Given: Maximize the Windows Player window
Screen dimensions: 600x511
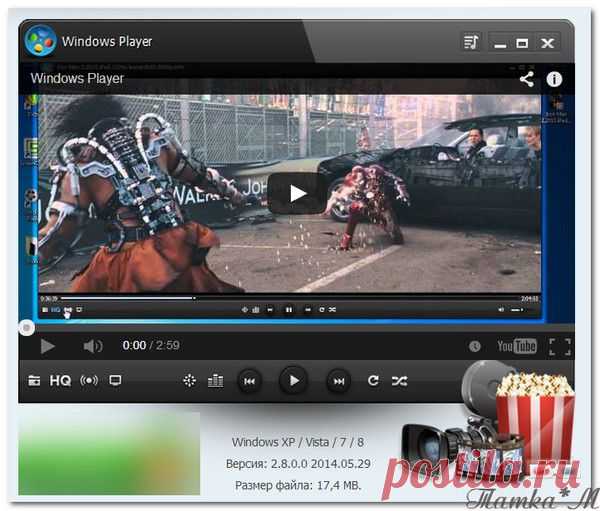Looking at the screenshot, I should [x=522, y=43].
